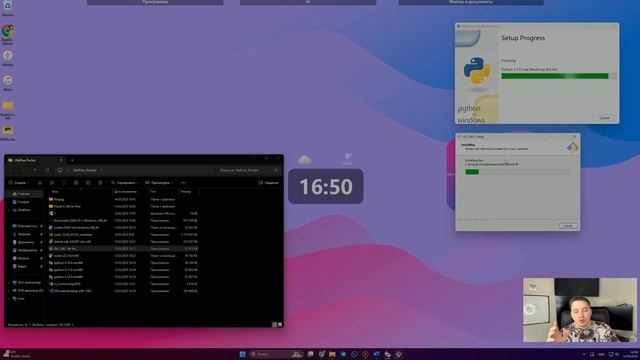
Task: Go back using Explorer's back arrow
Action: (x=11, y=170)
